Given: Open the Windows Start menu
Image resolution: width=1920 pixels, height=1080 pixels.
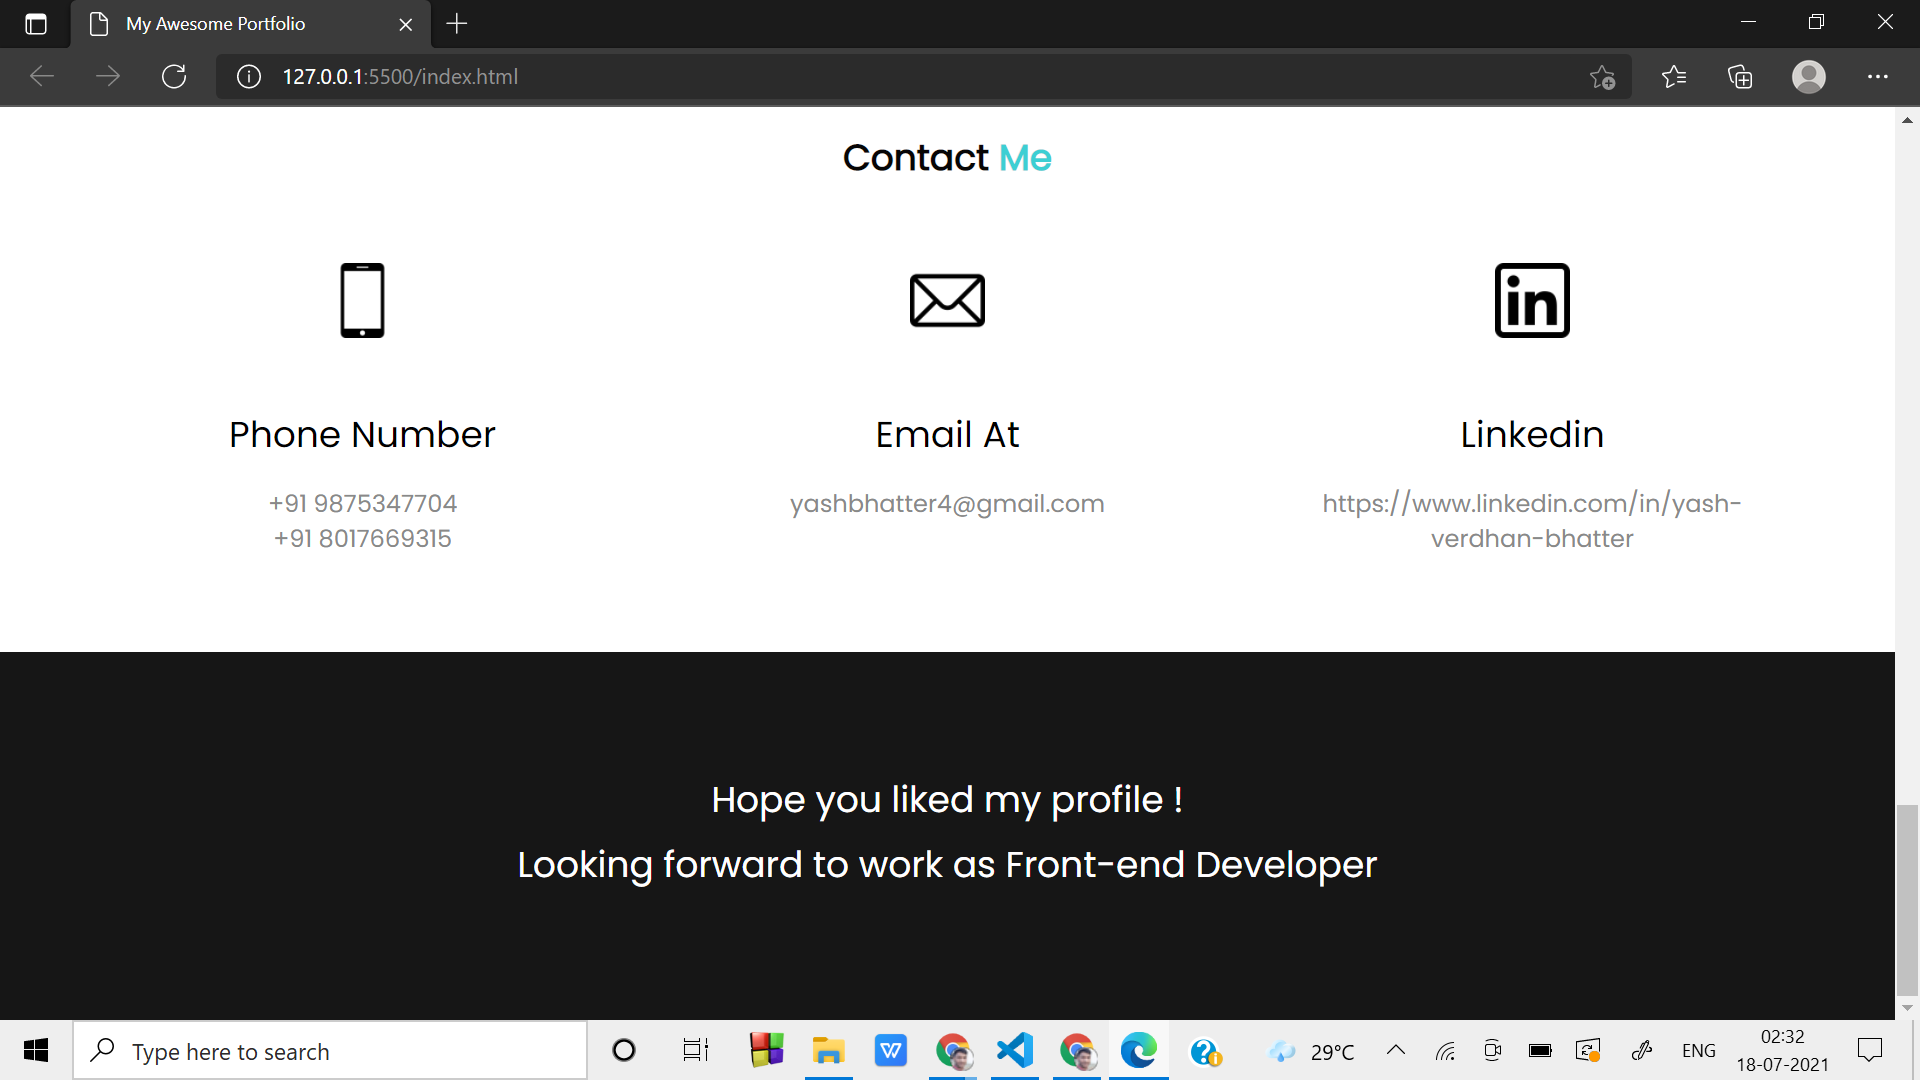Looking at the screenshot, I should coord(36,1050).
